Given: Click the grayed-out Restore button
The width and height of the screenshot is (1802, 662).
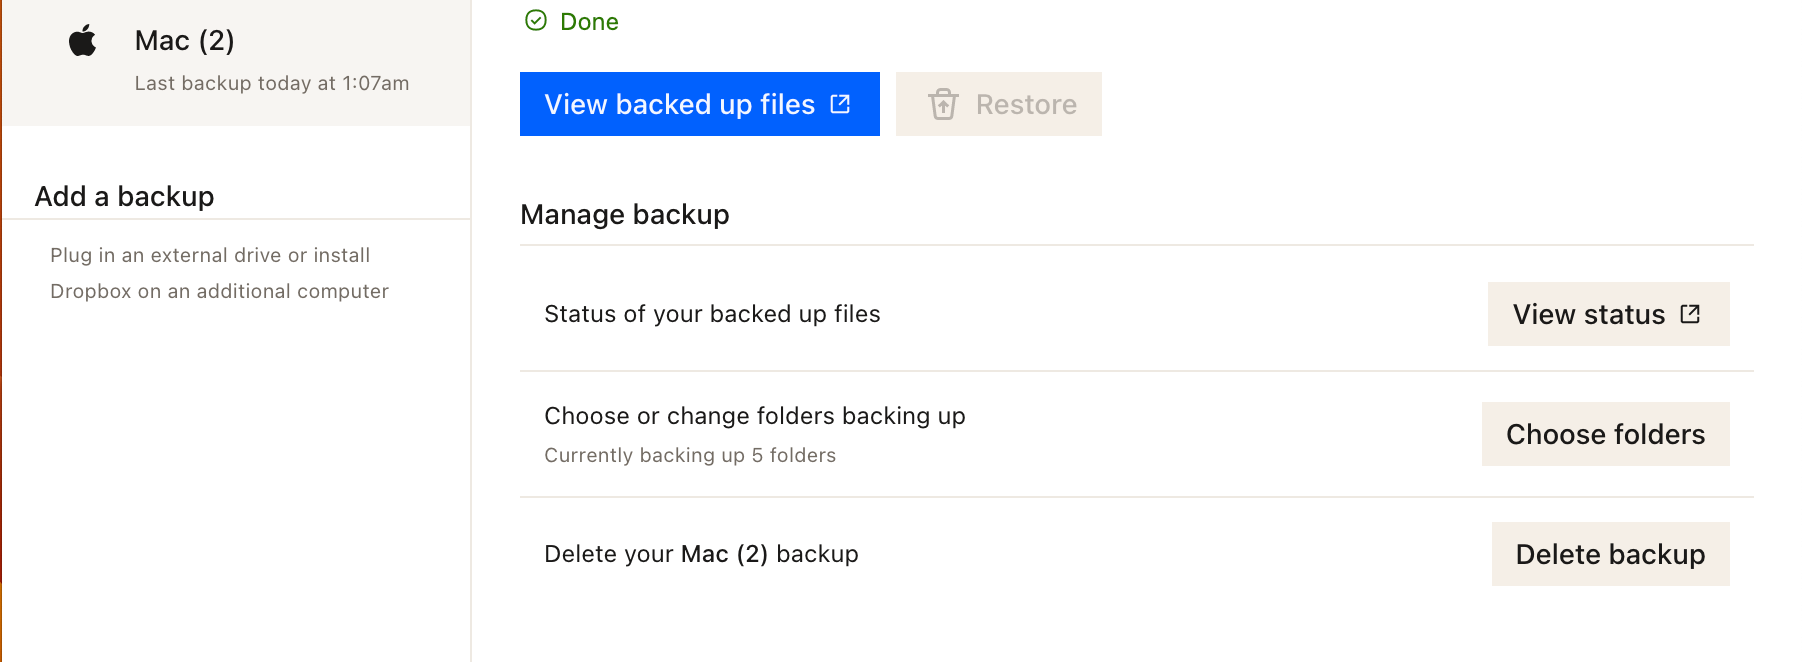Looking at the screenshot, I should tap(998, 103).
